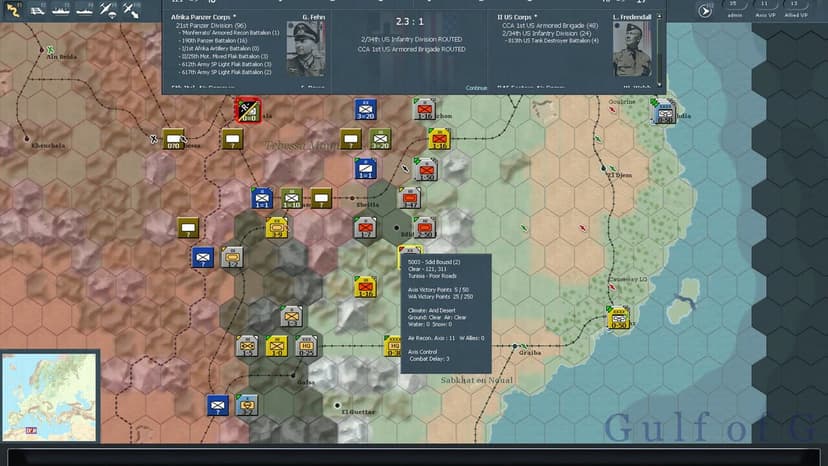Image resolution: width=828 pixels, height=466 pixels.
Task: Click Continue in the battle report
Action: pyautogui.click(x=476, y=88)
